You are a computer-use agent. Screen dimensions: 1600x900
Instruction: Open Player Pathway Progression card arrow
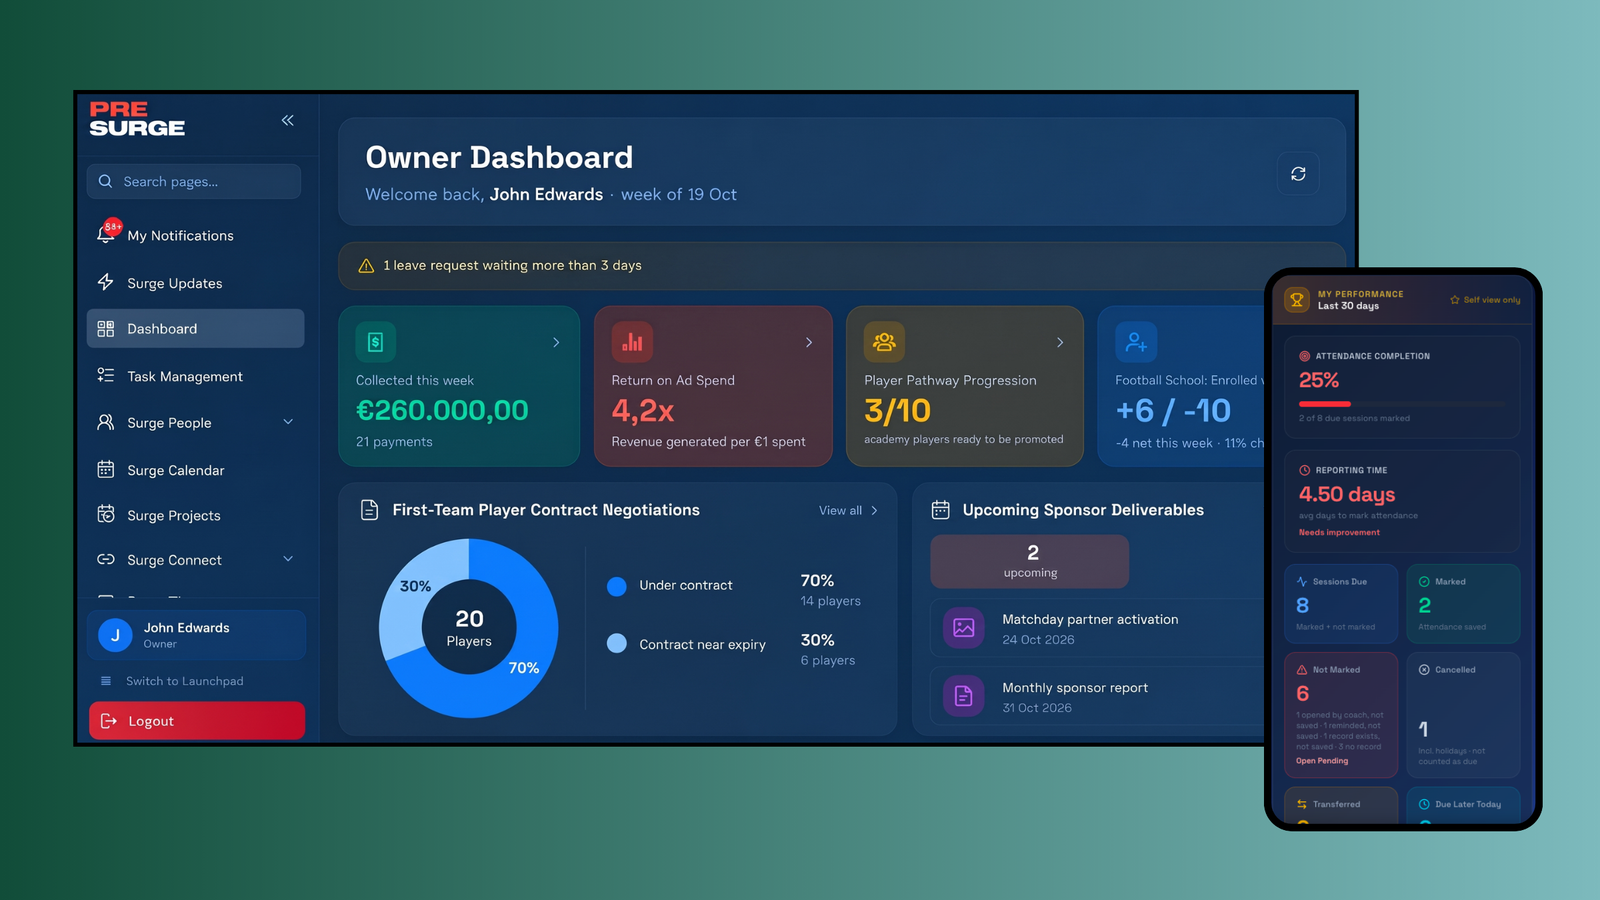click(1060, 342)
